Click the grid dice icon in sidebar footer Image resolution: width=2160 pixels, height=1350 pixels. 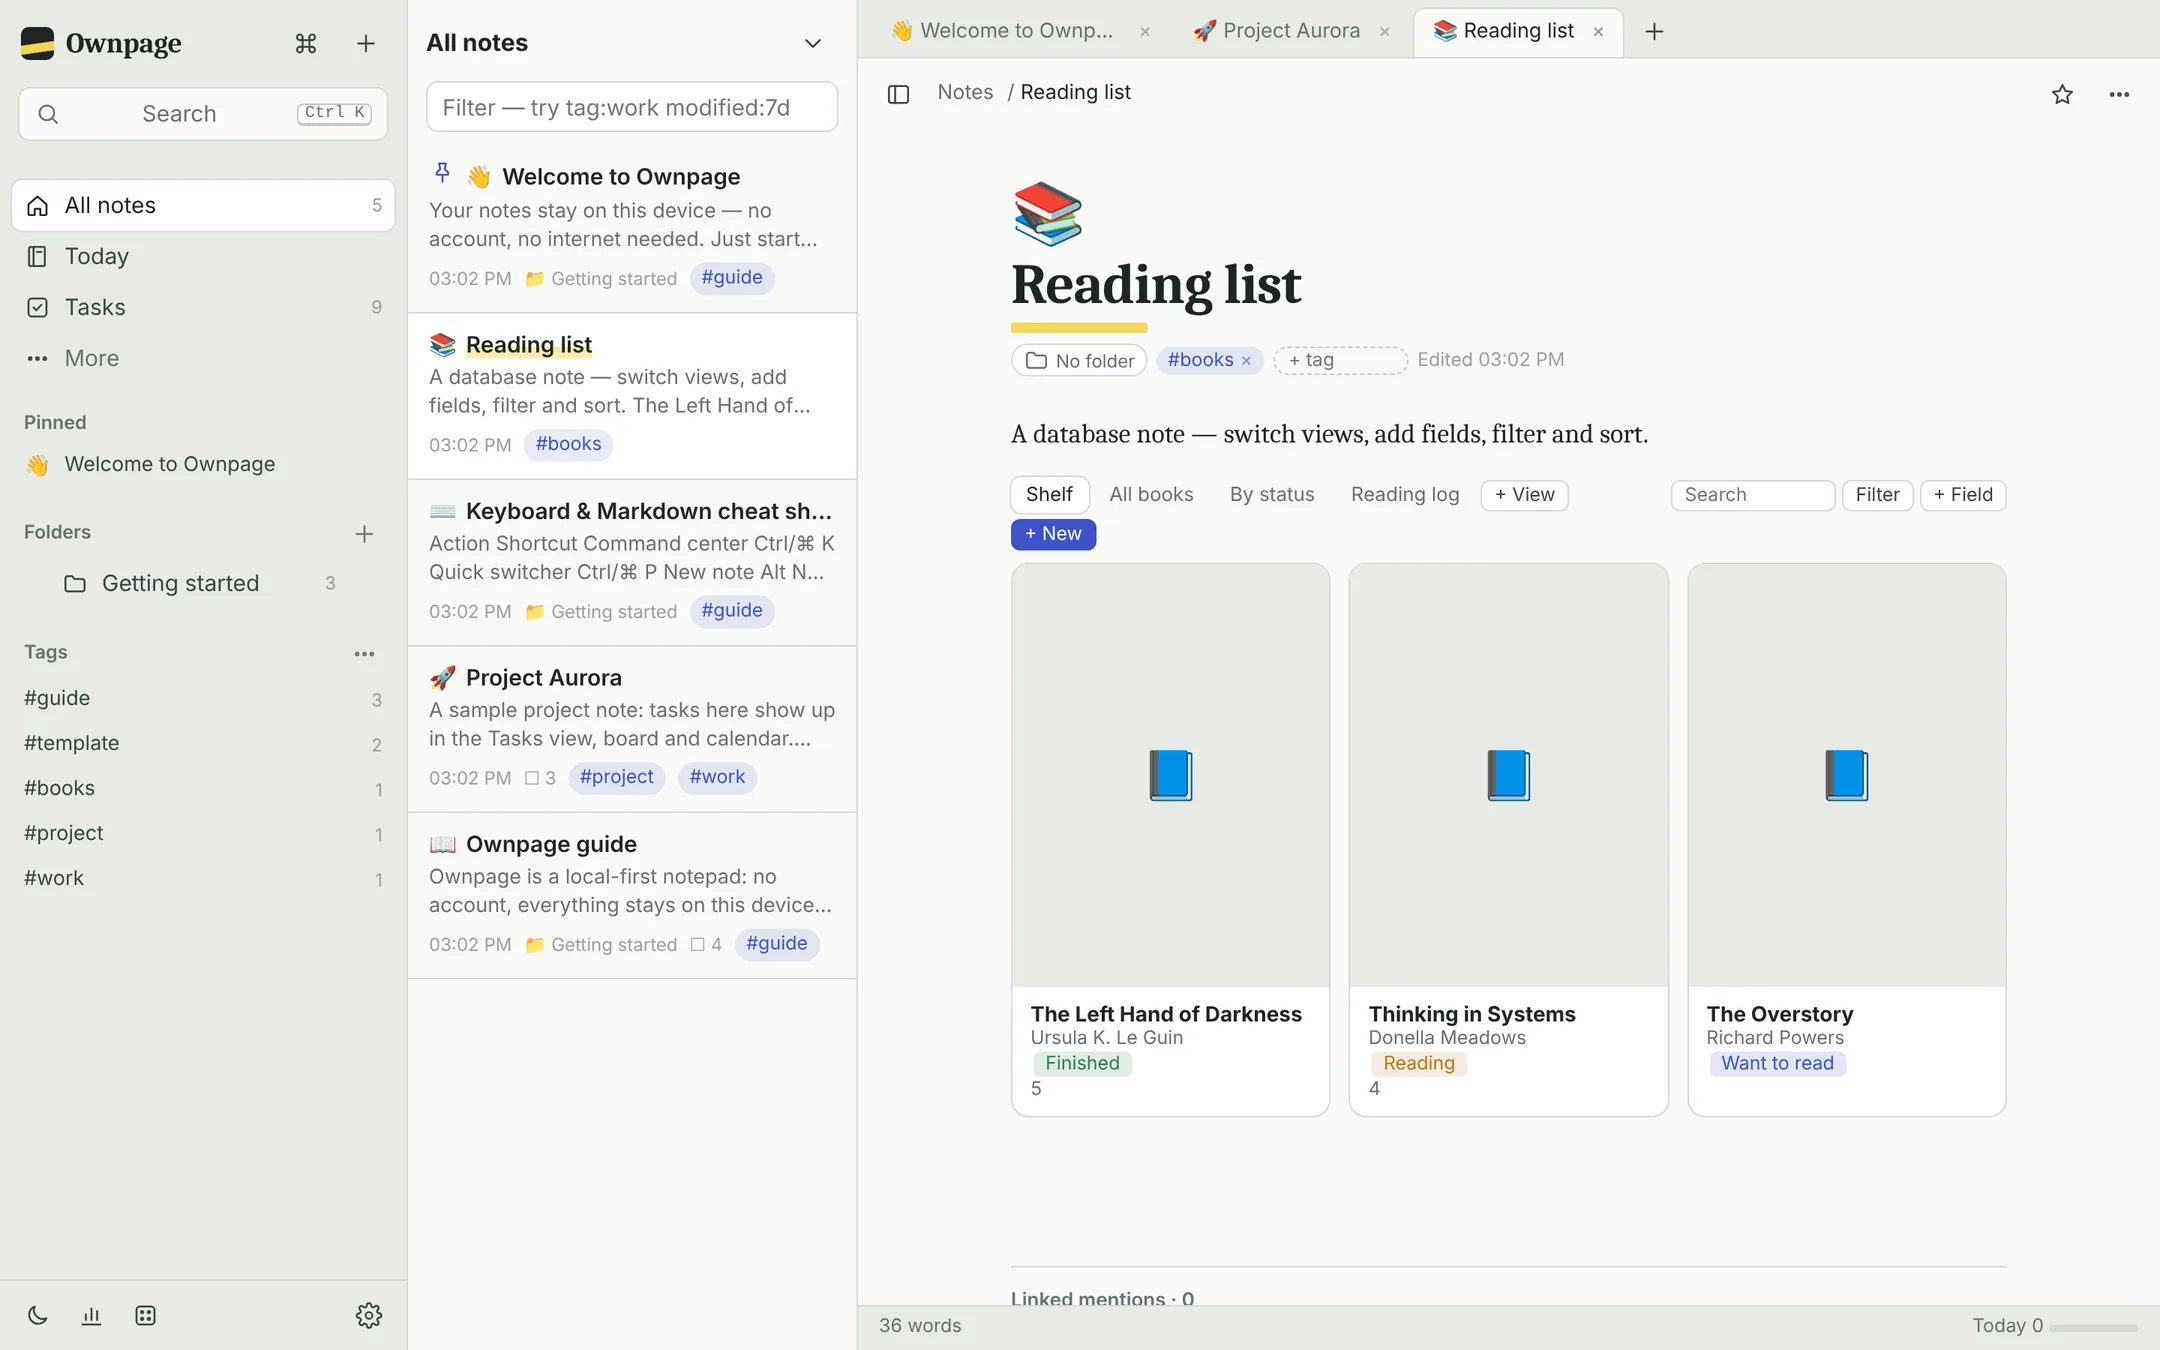(x=145, y=1315)
